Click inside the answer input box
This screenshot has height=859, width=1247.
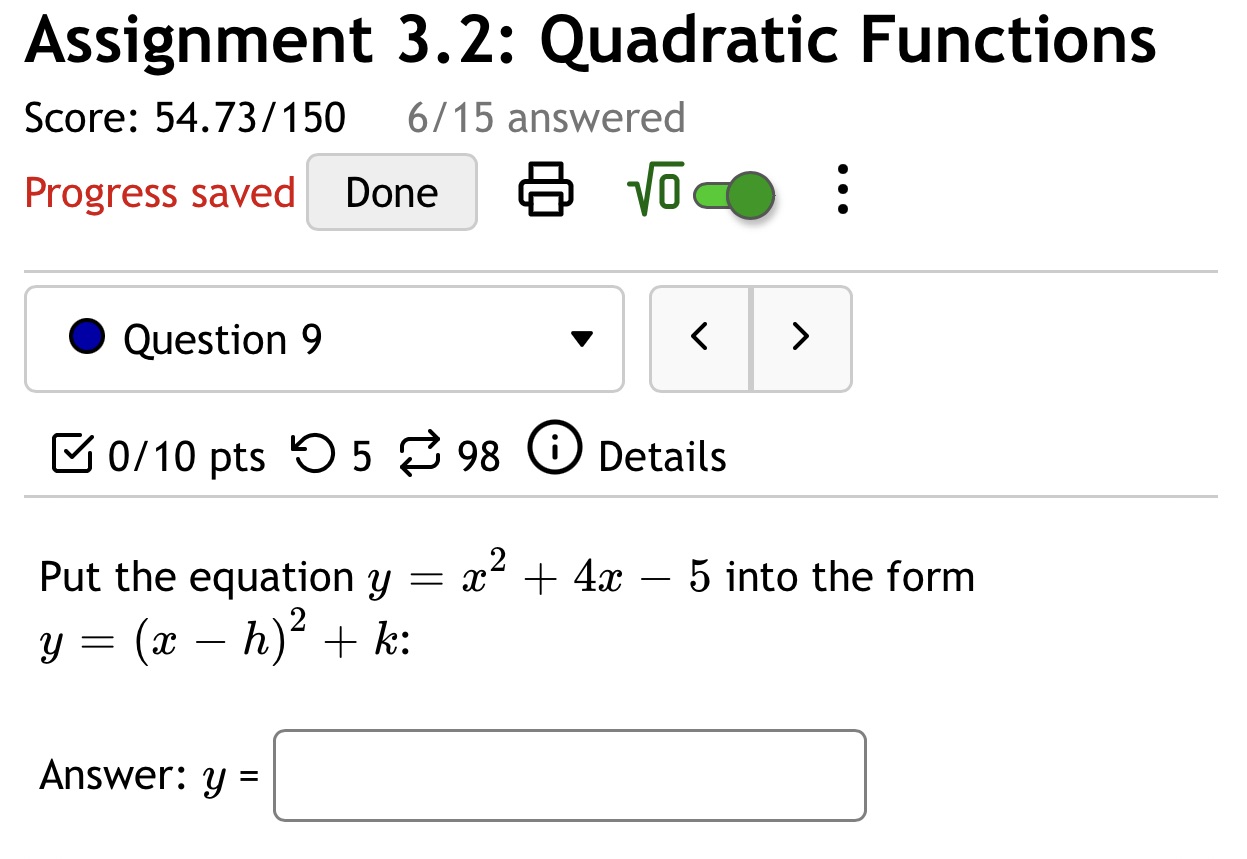point(568,775)
